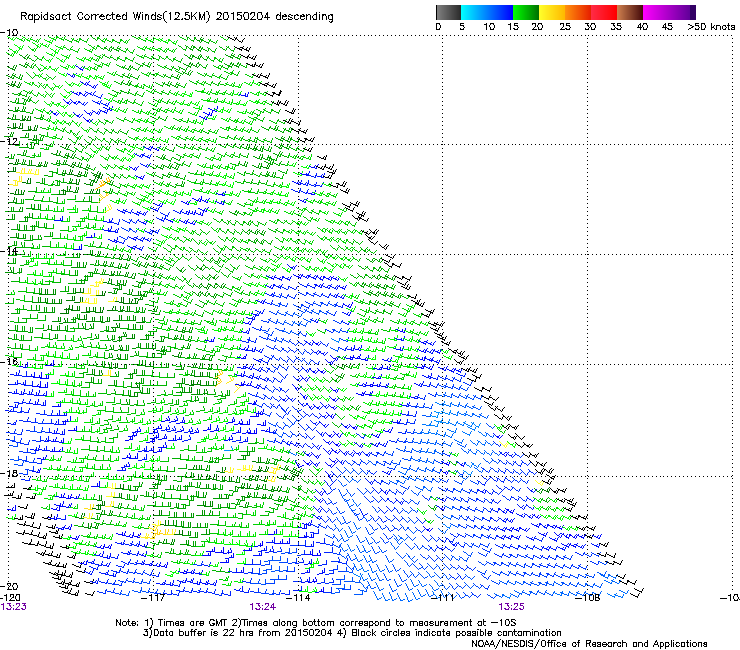
Task: Click the '>50 knots' legend label
Action: point(711,26)
